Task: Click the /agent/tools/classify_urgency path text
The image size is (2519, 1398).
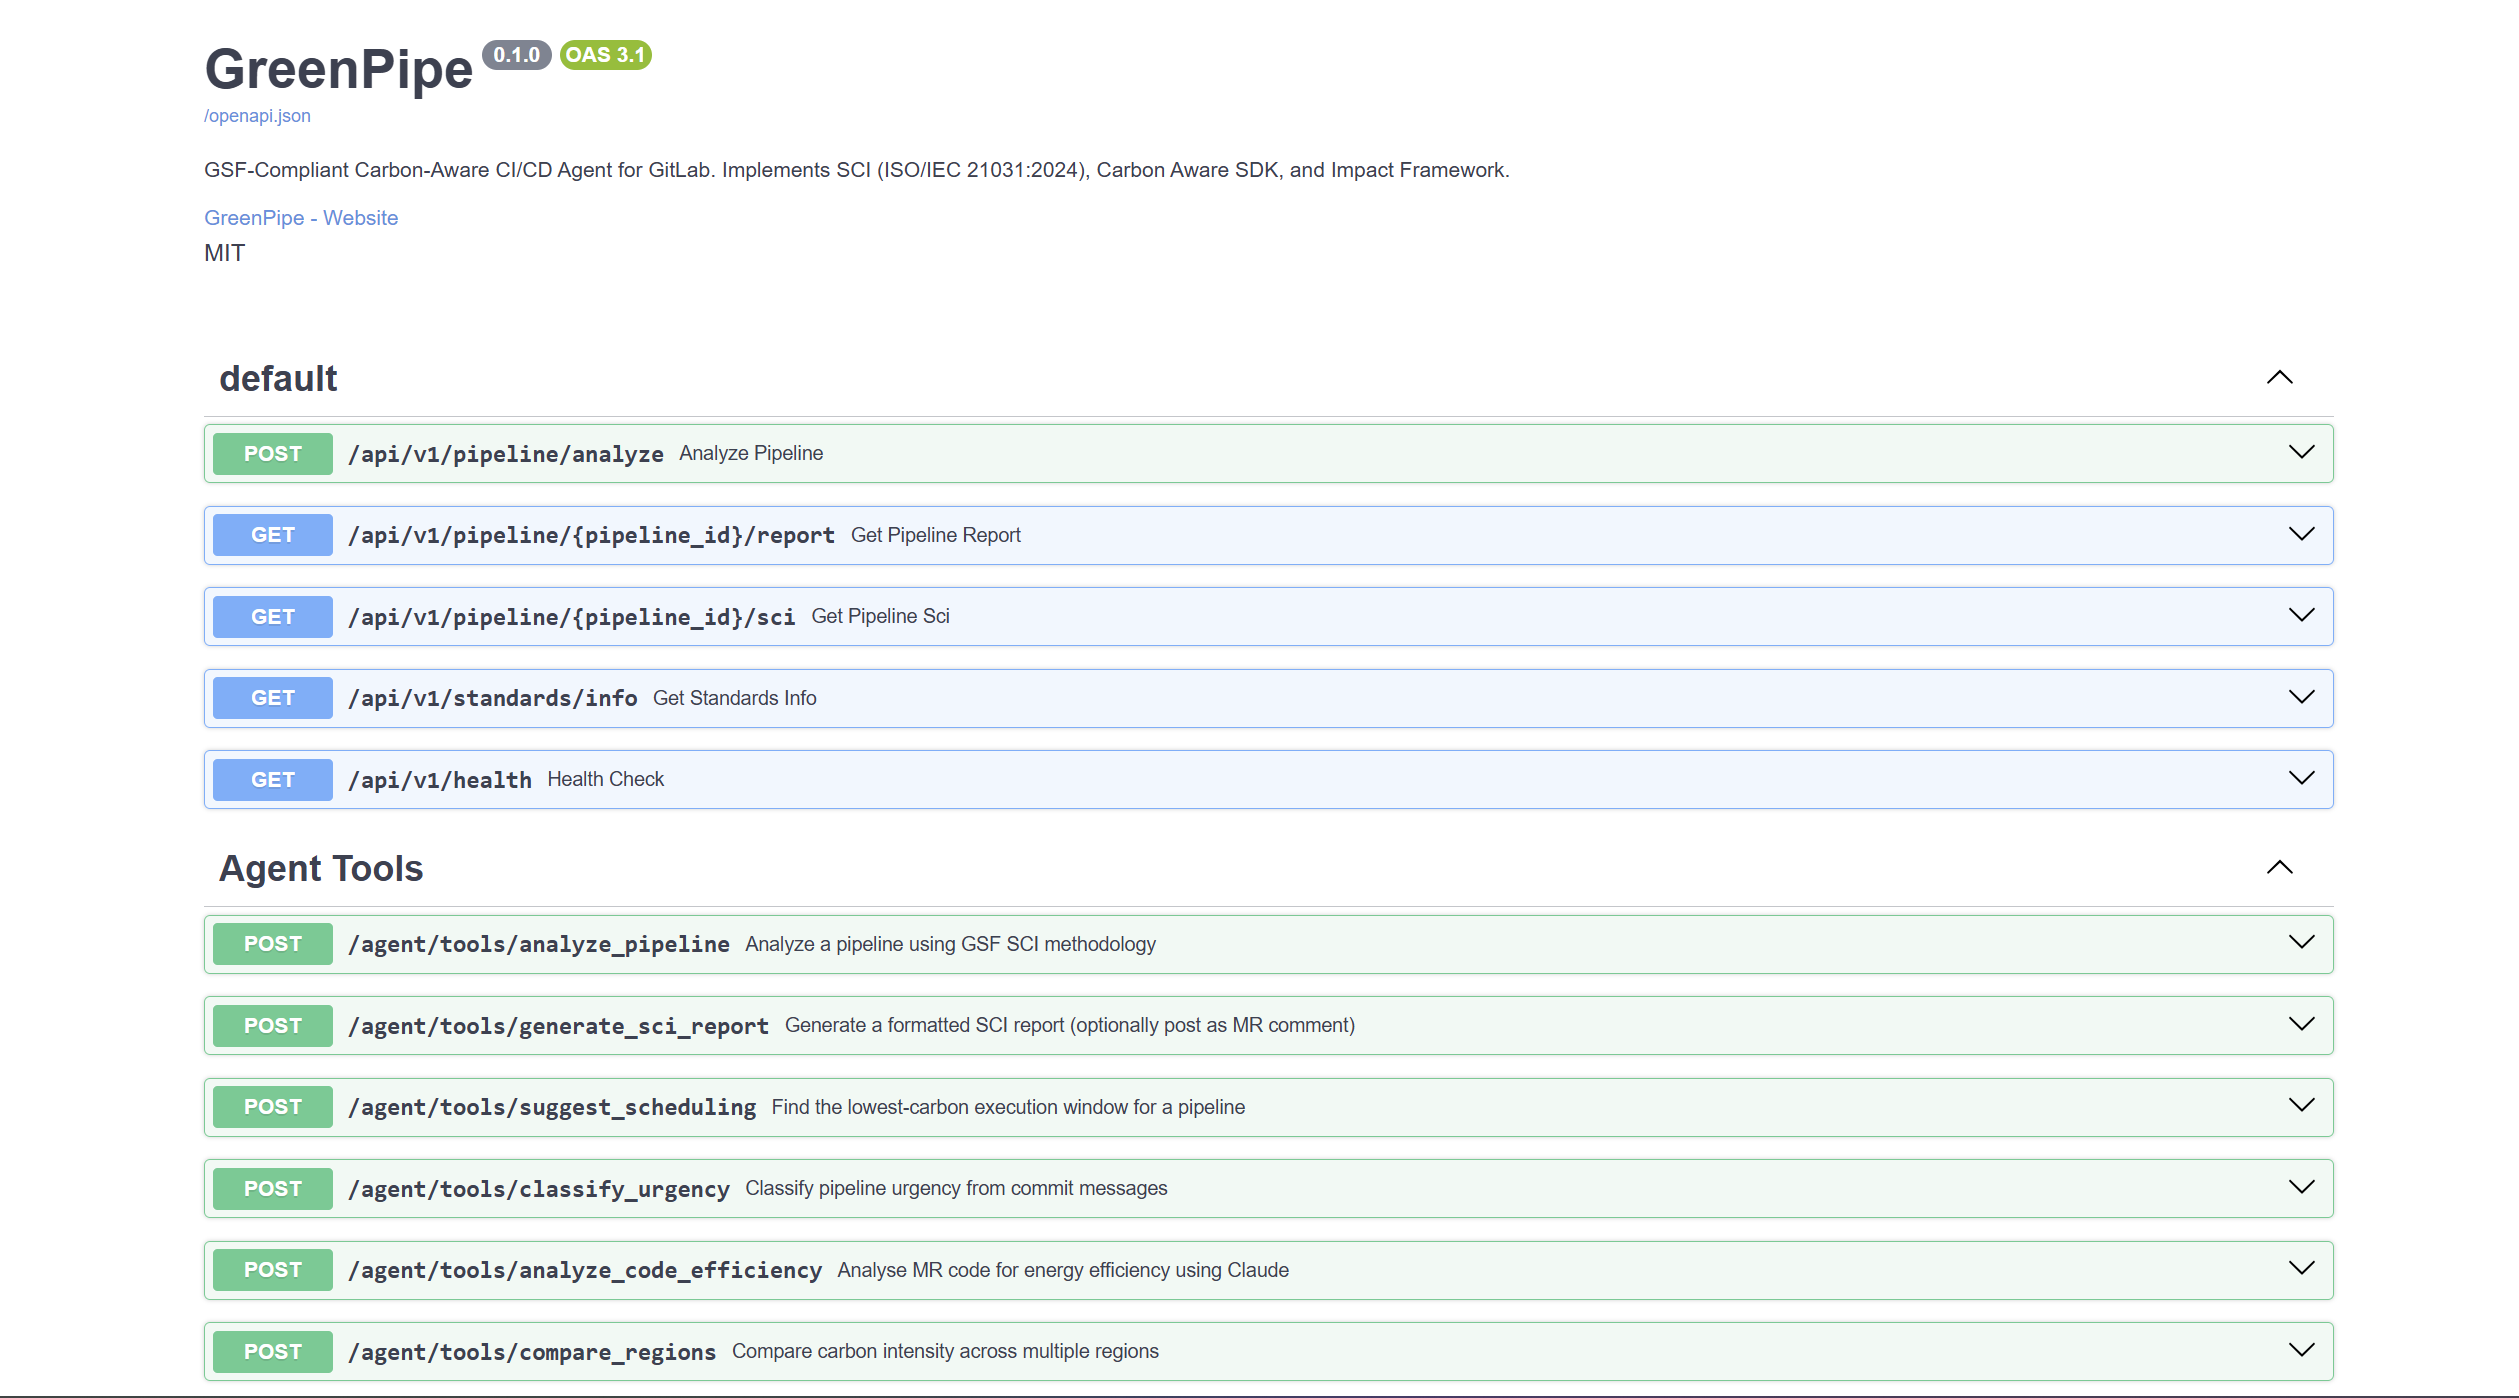Action: click(x=538, y=1189)
